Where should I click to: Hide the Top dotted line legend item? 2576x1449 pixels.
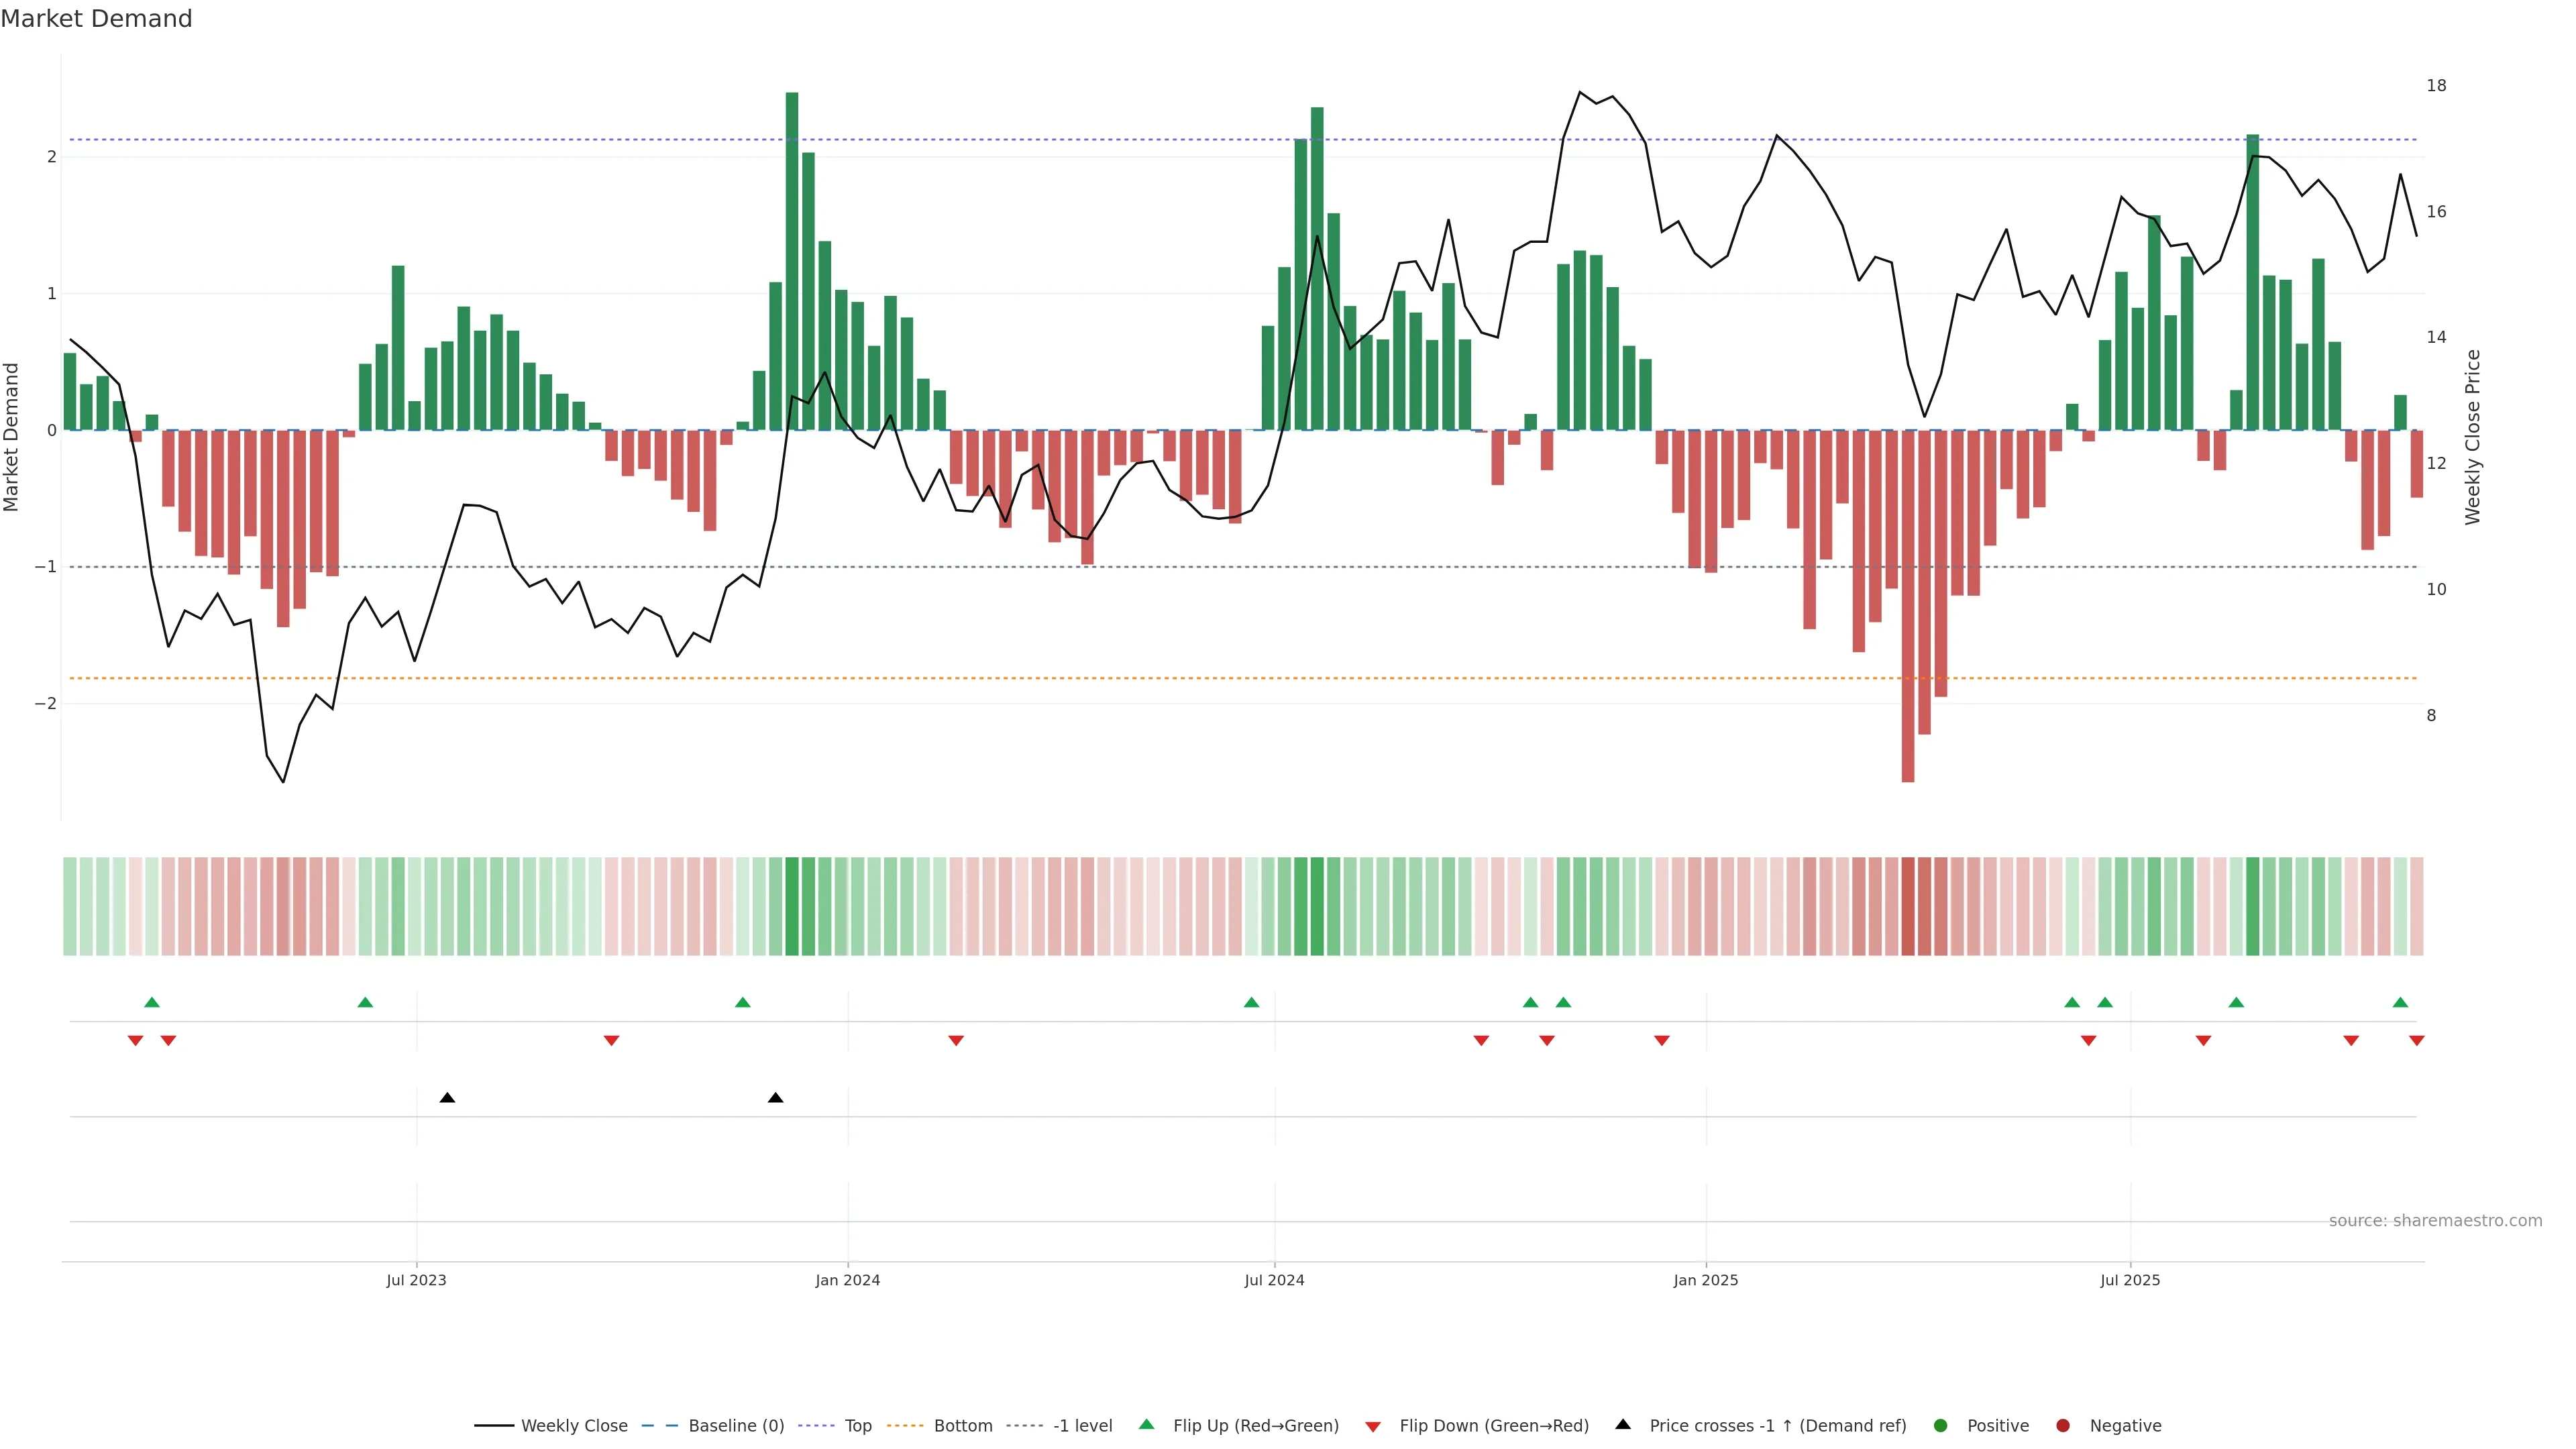coord(857,1426)
